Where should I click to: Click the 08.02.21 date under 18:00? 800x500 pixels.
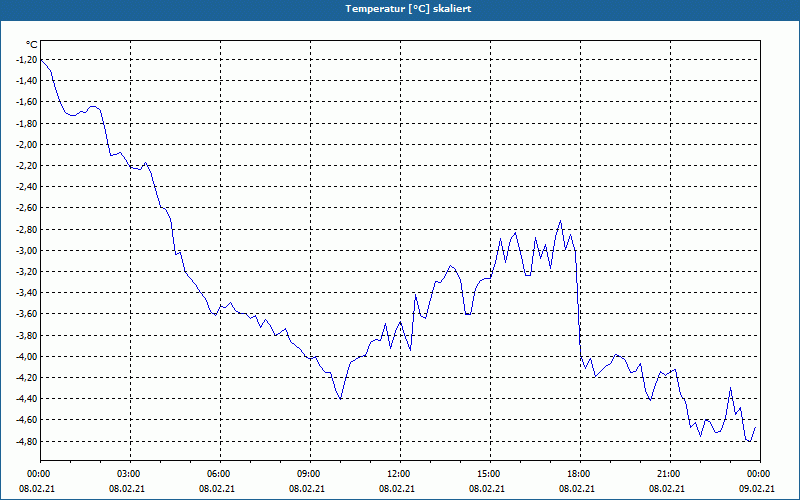tap(577, 489)
